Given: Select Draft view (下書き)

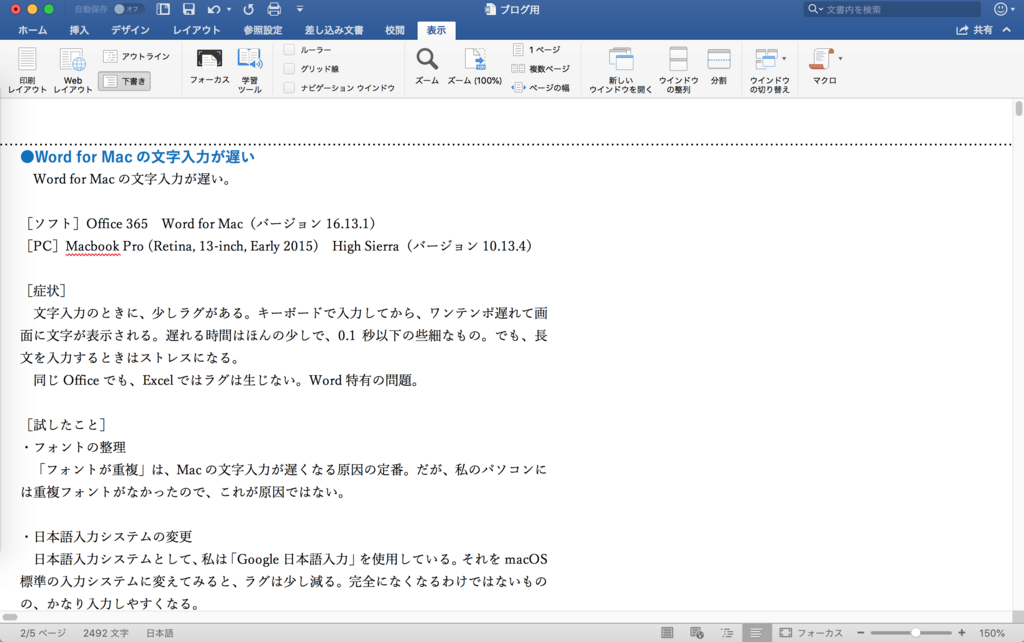Looking at the screenshot, I should click(125, 81).
